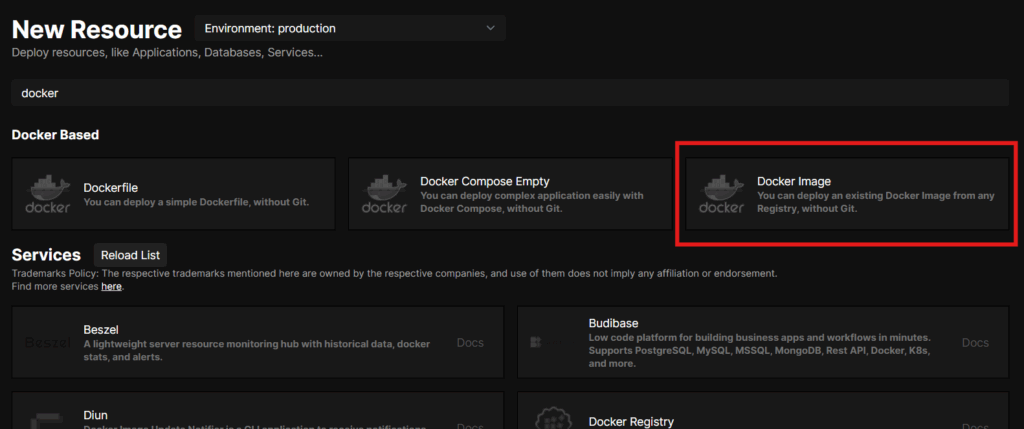Click the Docker Image whale icon
The height and width of the screenshot is (429, 1024).
722,194
